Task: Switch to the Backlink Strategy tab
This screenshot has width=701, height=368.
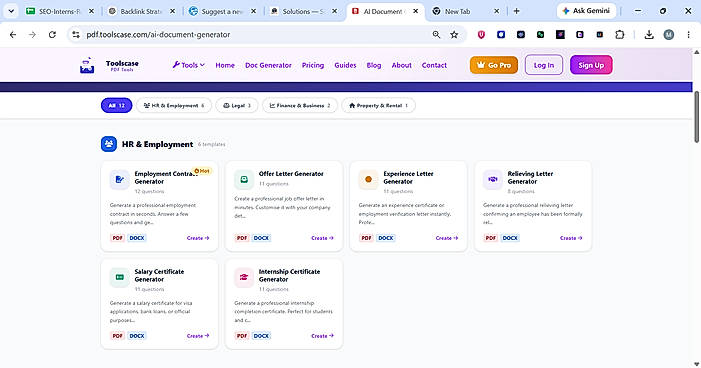Action: pyautogui.click(x=142, y=11)
